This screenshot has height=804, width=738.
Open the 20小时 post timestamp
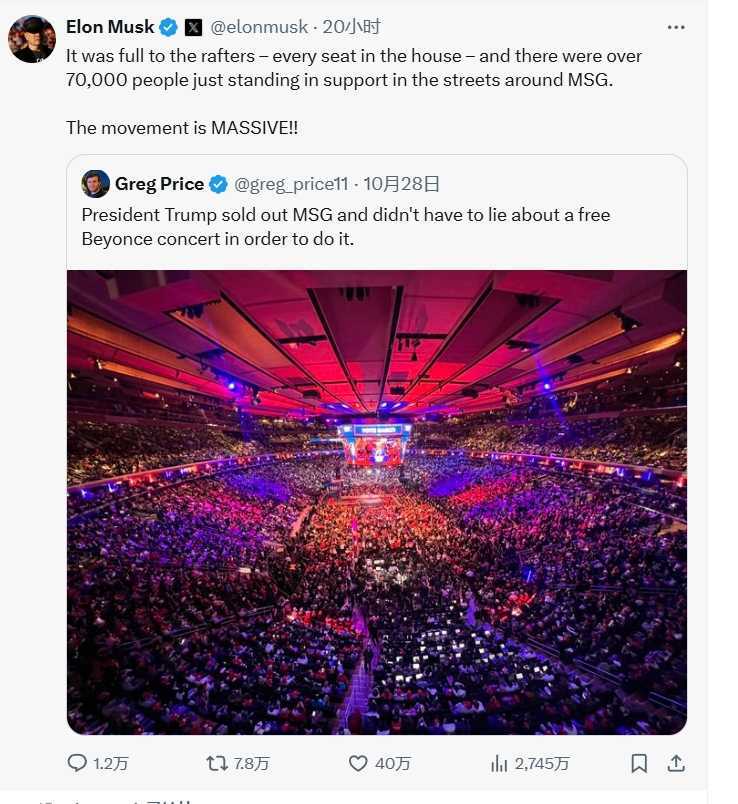click(351, 27)
